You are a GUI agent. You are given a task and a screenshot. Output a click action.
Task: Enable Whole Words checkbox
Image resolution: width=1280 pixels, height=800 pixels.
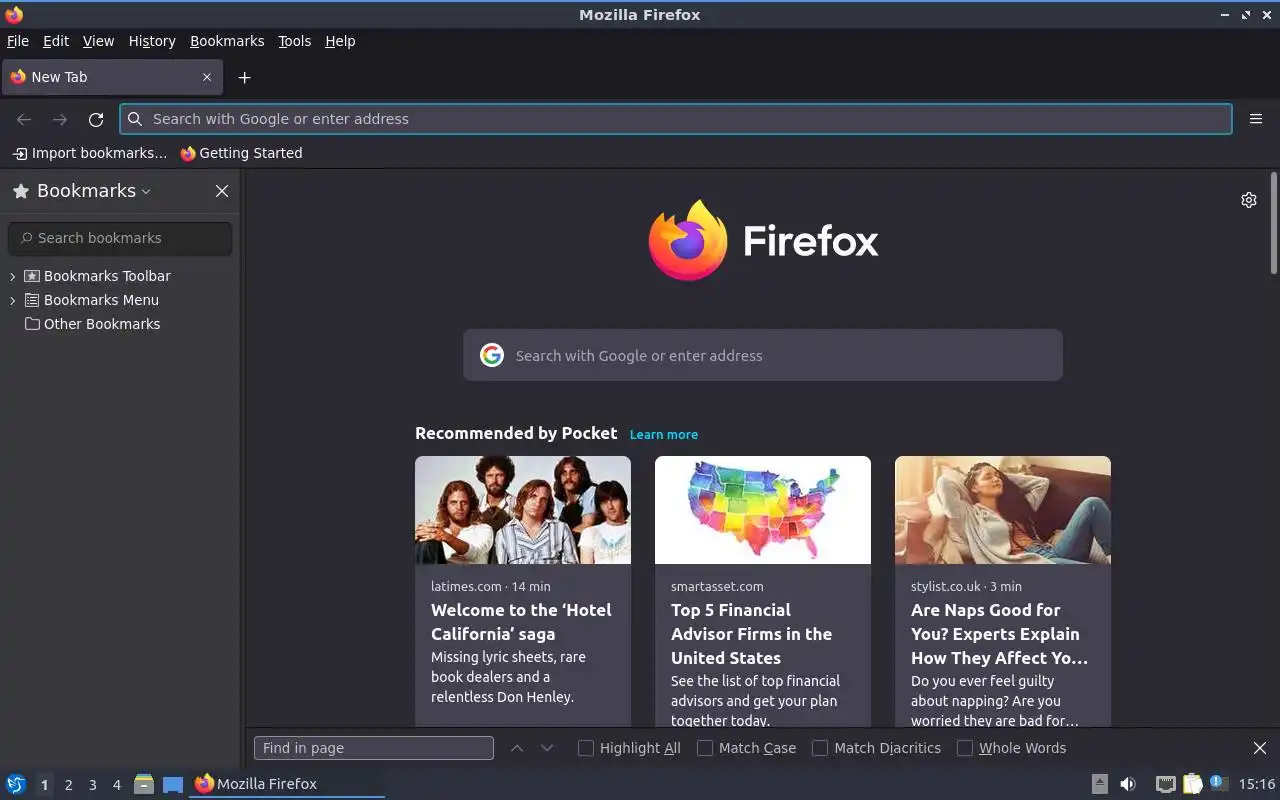(965, 748)
